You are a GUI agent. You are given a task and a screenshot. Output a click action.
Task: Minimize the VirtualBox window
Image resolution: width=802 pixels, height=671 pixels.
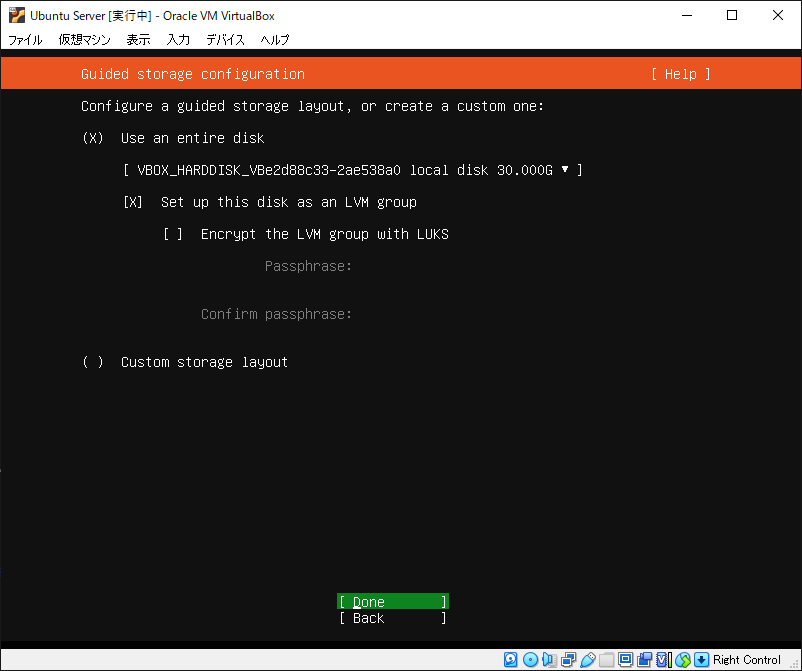pyautogui.click(x=687, y=15)
